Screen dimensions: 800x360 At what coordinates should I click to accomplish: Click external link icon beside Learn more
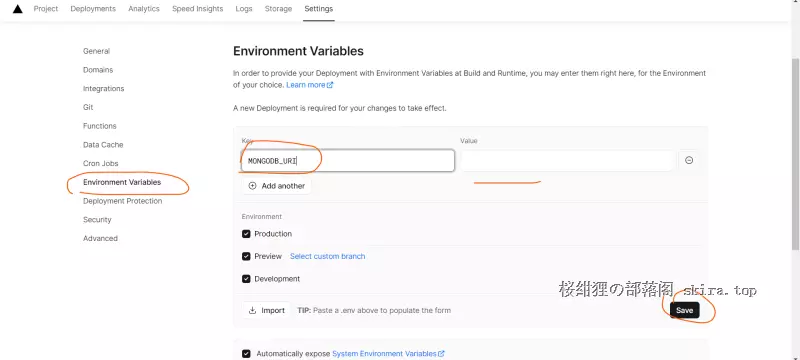[330, 85]
